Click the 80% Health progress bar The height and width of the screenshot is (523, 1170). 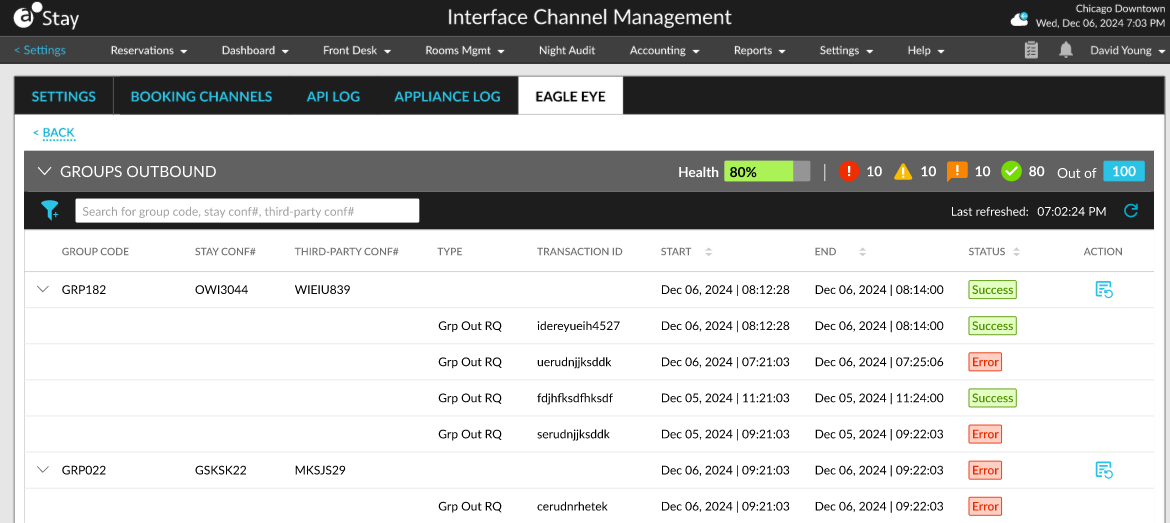[767, 172]
